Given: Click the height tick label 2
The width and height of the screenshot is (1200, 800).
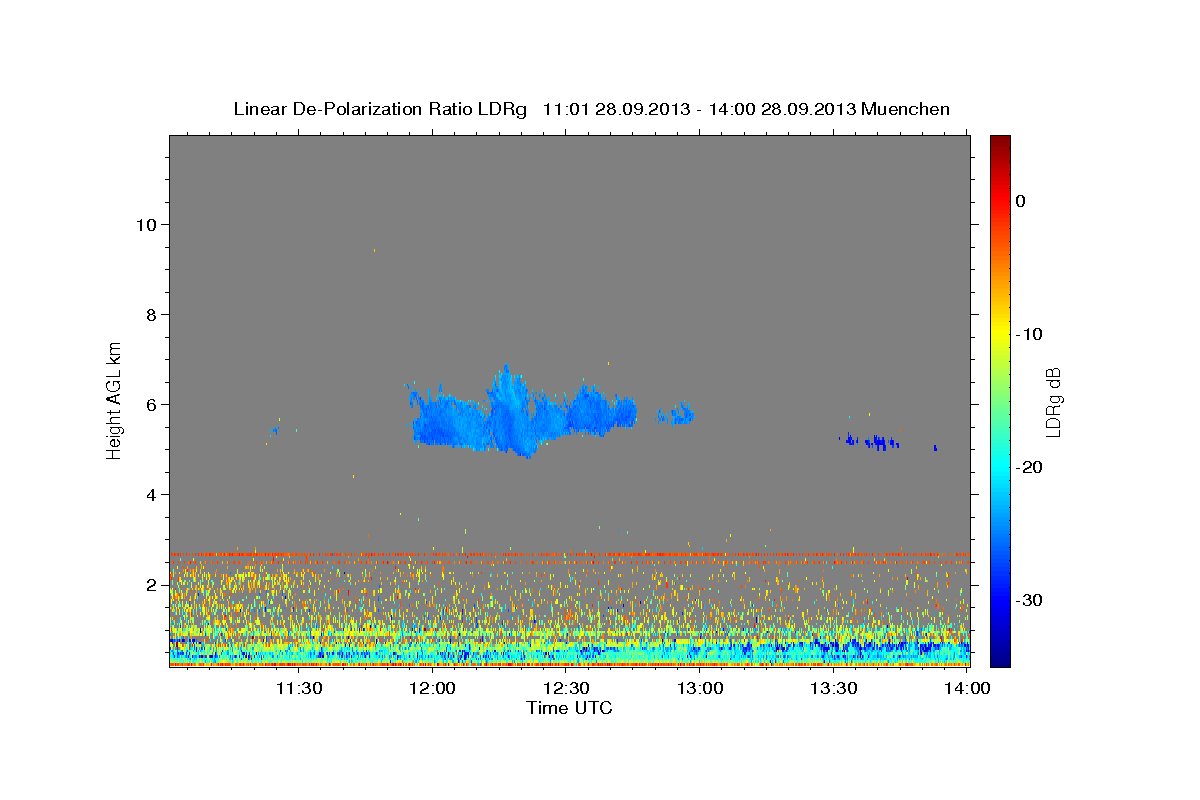Looking at the screenshot, I should coord(152,585).
